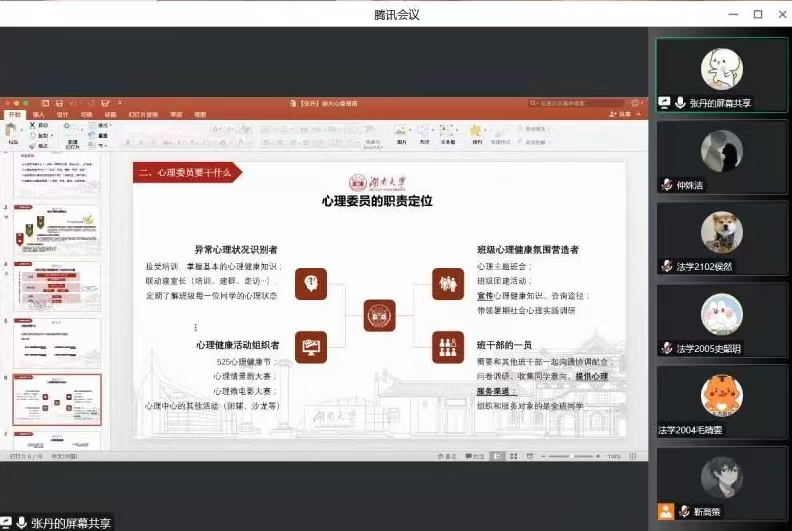The image size is (792, 531).
Task: Click the muted mic icon beside 法学2005史韶玥
Action: 667,348
